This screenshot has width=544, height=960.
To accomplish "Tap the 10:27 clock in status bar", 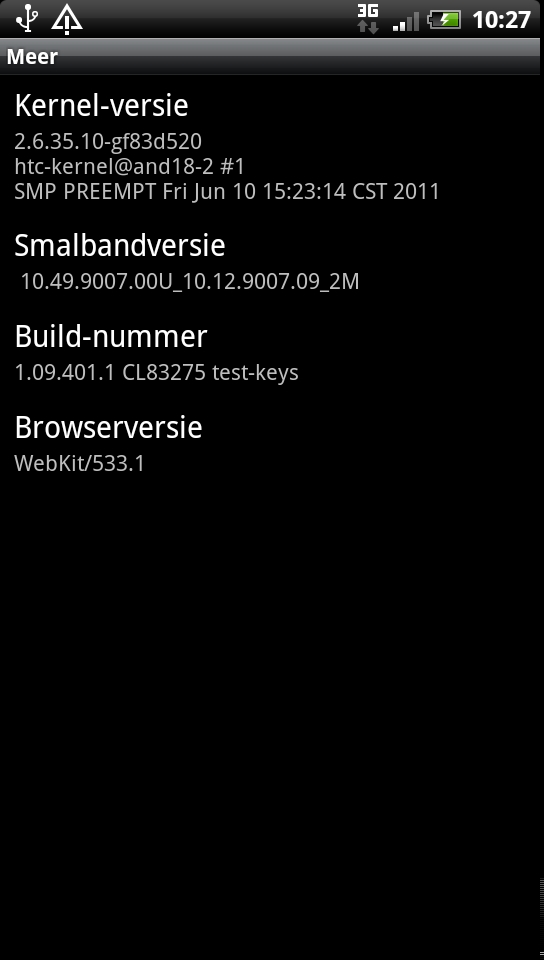I will pos(501,20).
